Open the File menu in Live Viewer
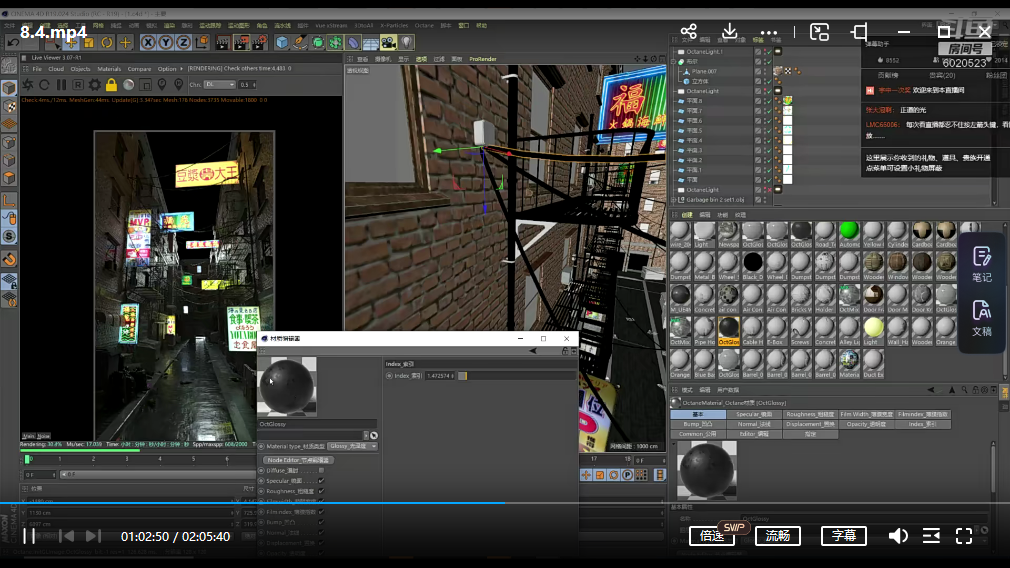The width and height of the screenshot is (1010, 568). coord(37,69)
